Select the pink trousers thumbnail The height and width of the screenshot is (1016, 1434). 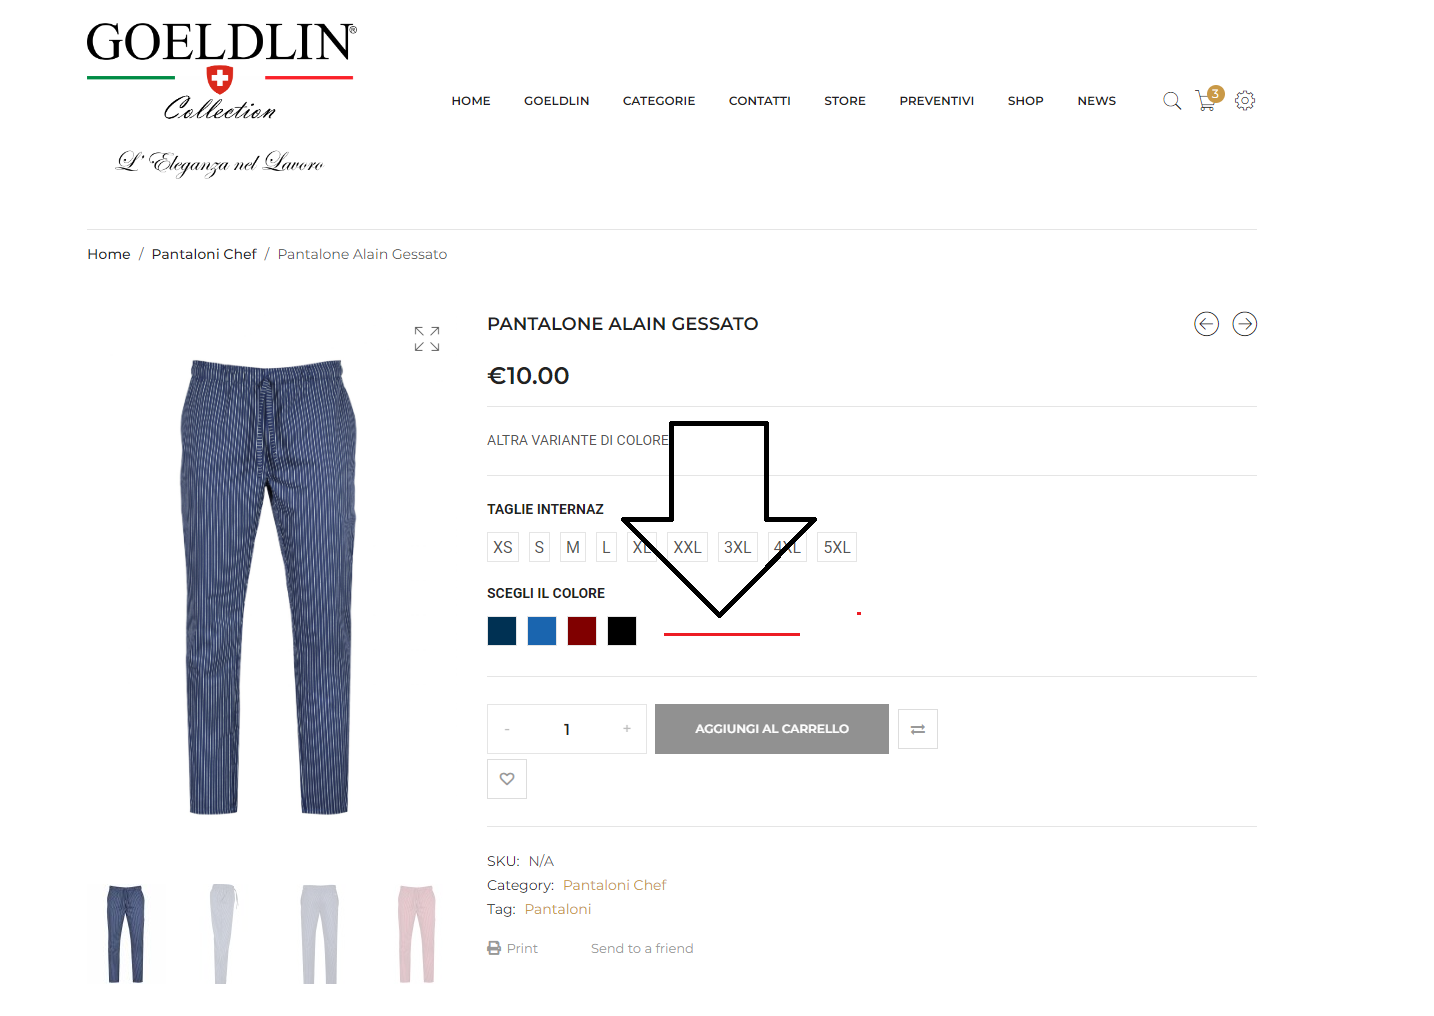[417, 933]
